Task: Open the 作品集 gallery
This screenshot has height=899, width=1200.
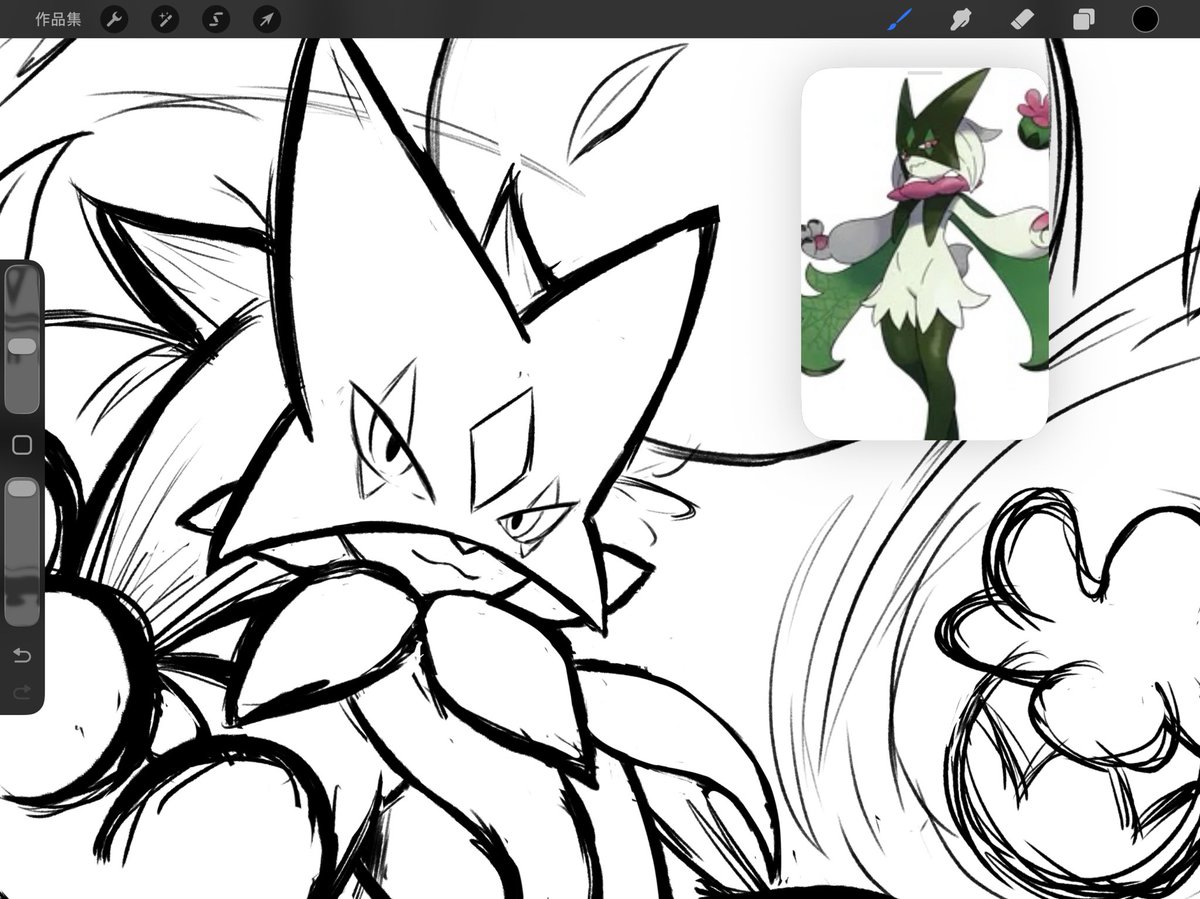Action: tap(58, 19)
